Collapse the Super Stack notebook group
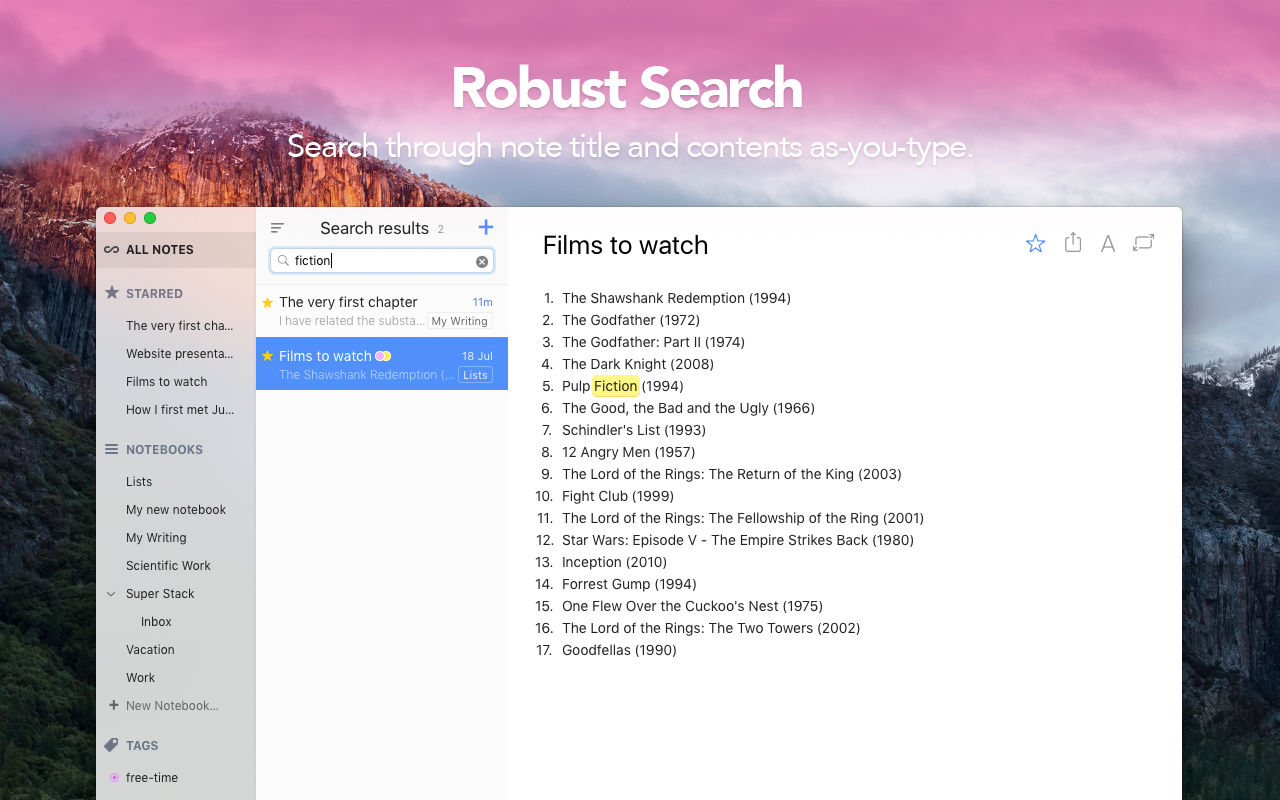The image size is (1280, 800). coord(111,594)
